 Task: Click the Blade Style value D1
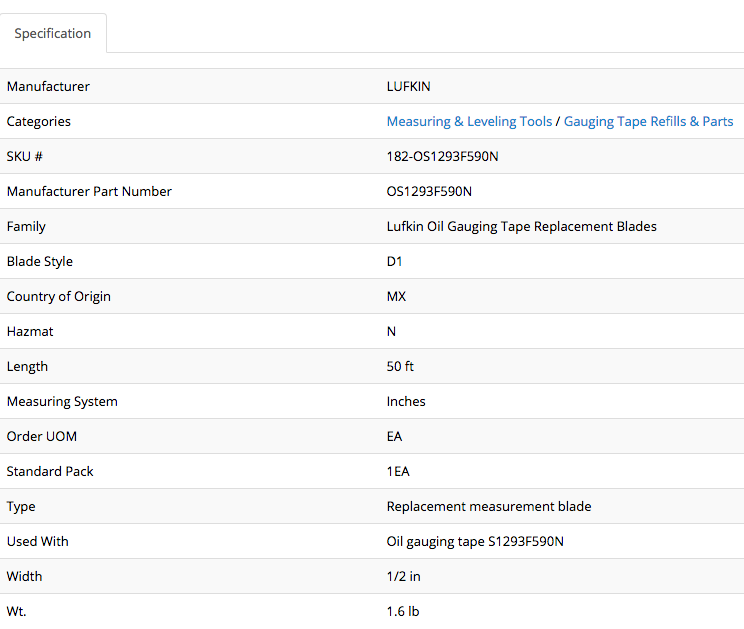(x=396, y=261)
